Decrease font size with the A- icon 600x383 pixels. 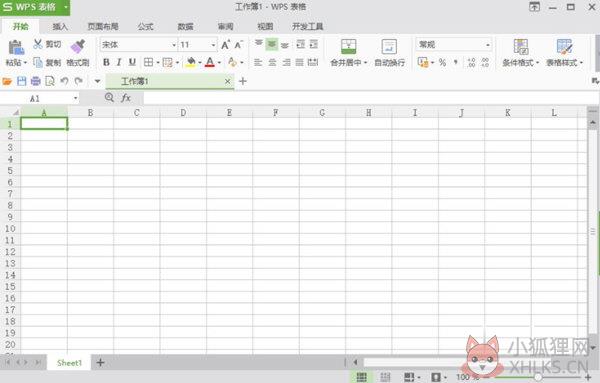(239, 45)
